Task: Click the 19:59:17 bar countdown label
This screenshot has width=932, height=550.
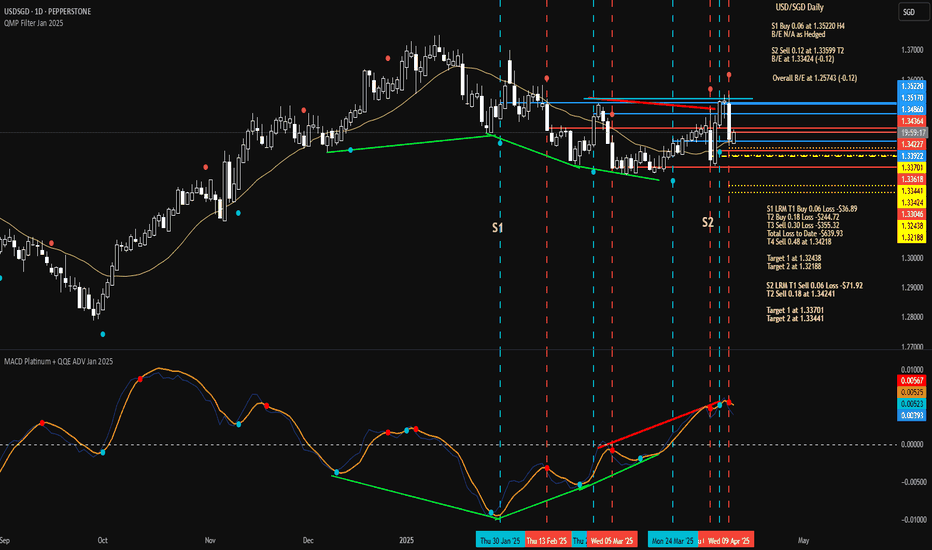Action: (x=912, y=133)
